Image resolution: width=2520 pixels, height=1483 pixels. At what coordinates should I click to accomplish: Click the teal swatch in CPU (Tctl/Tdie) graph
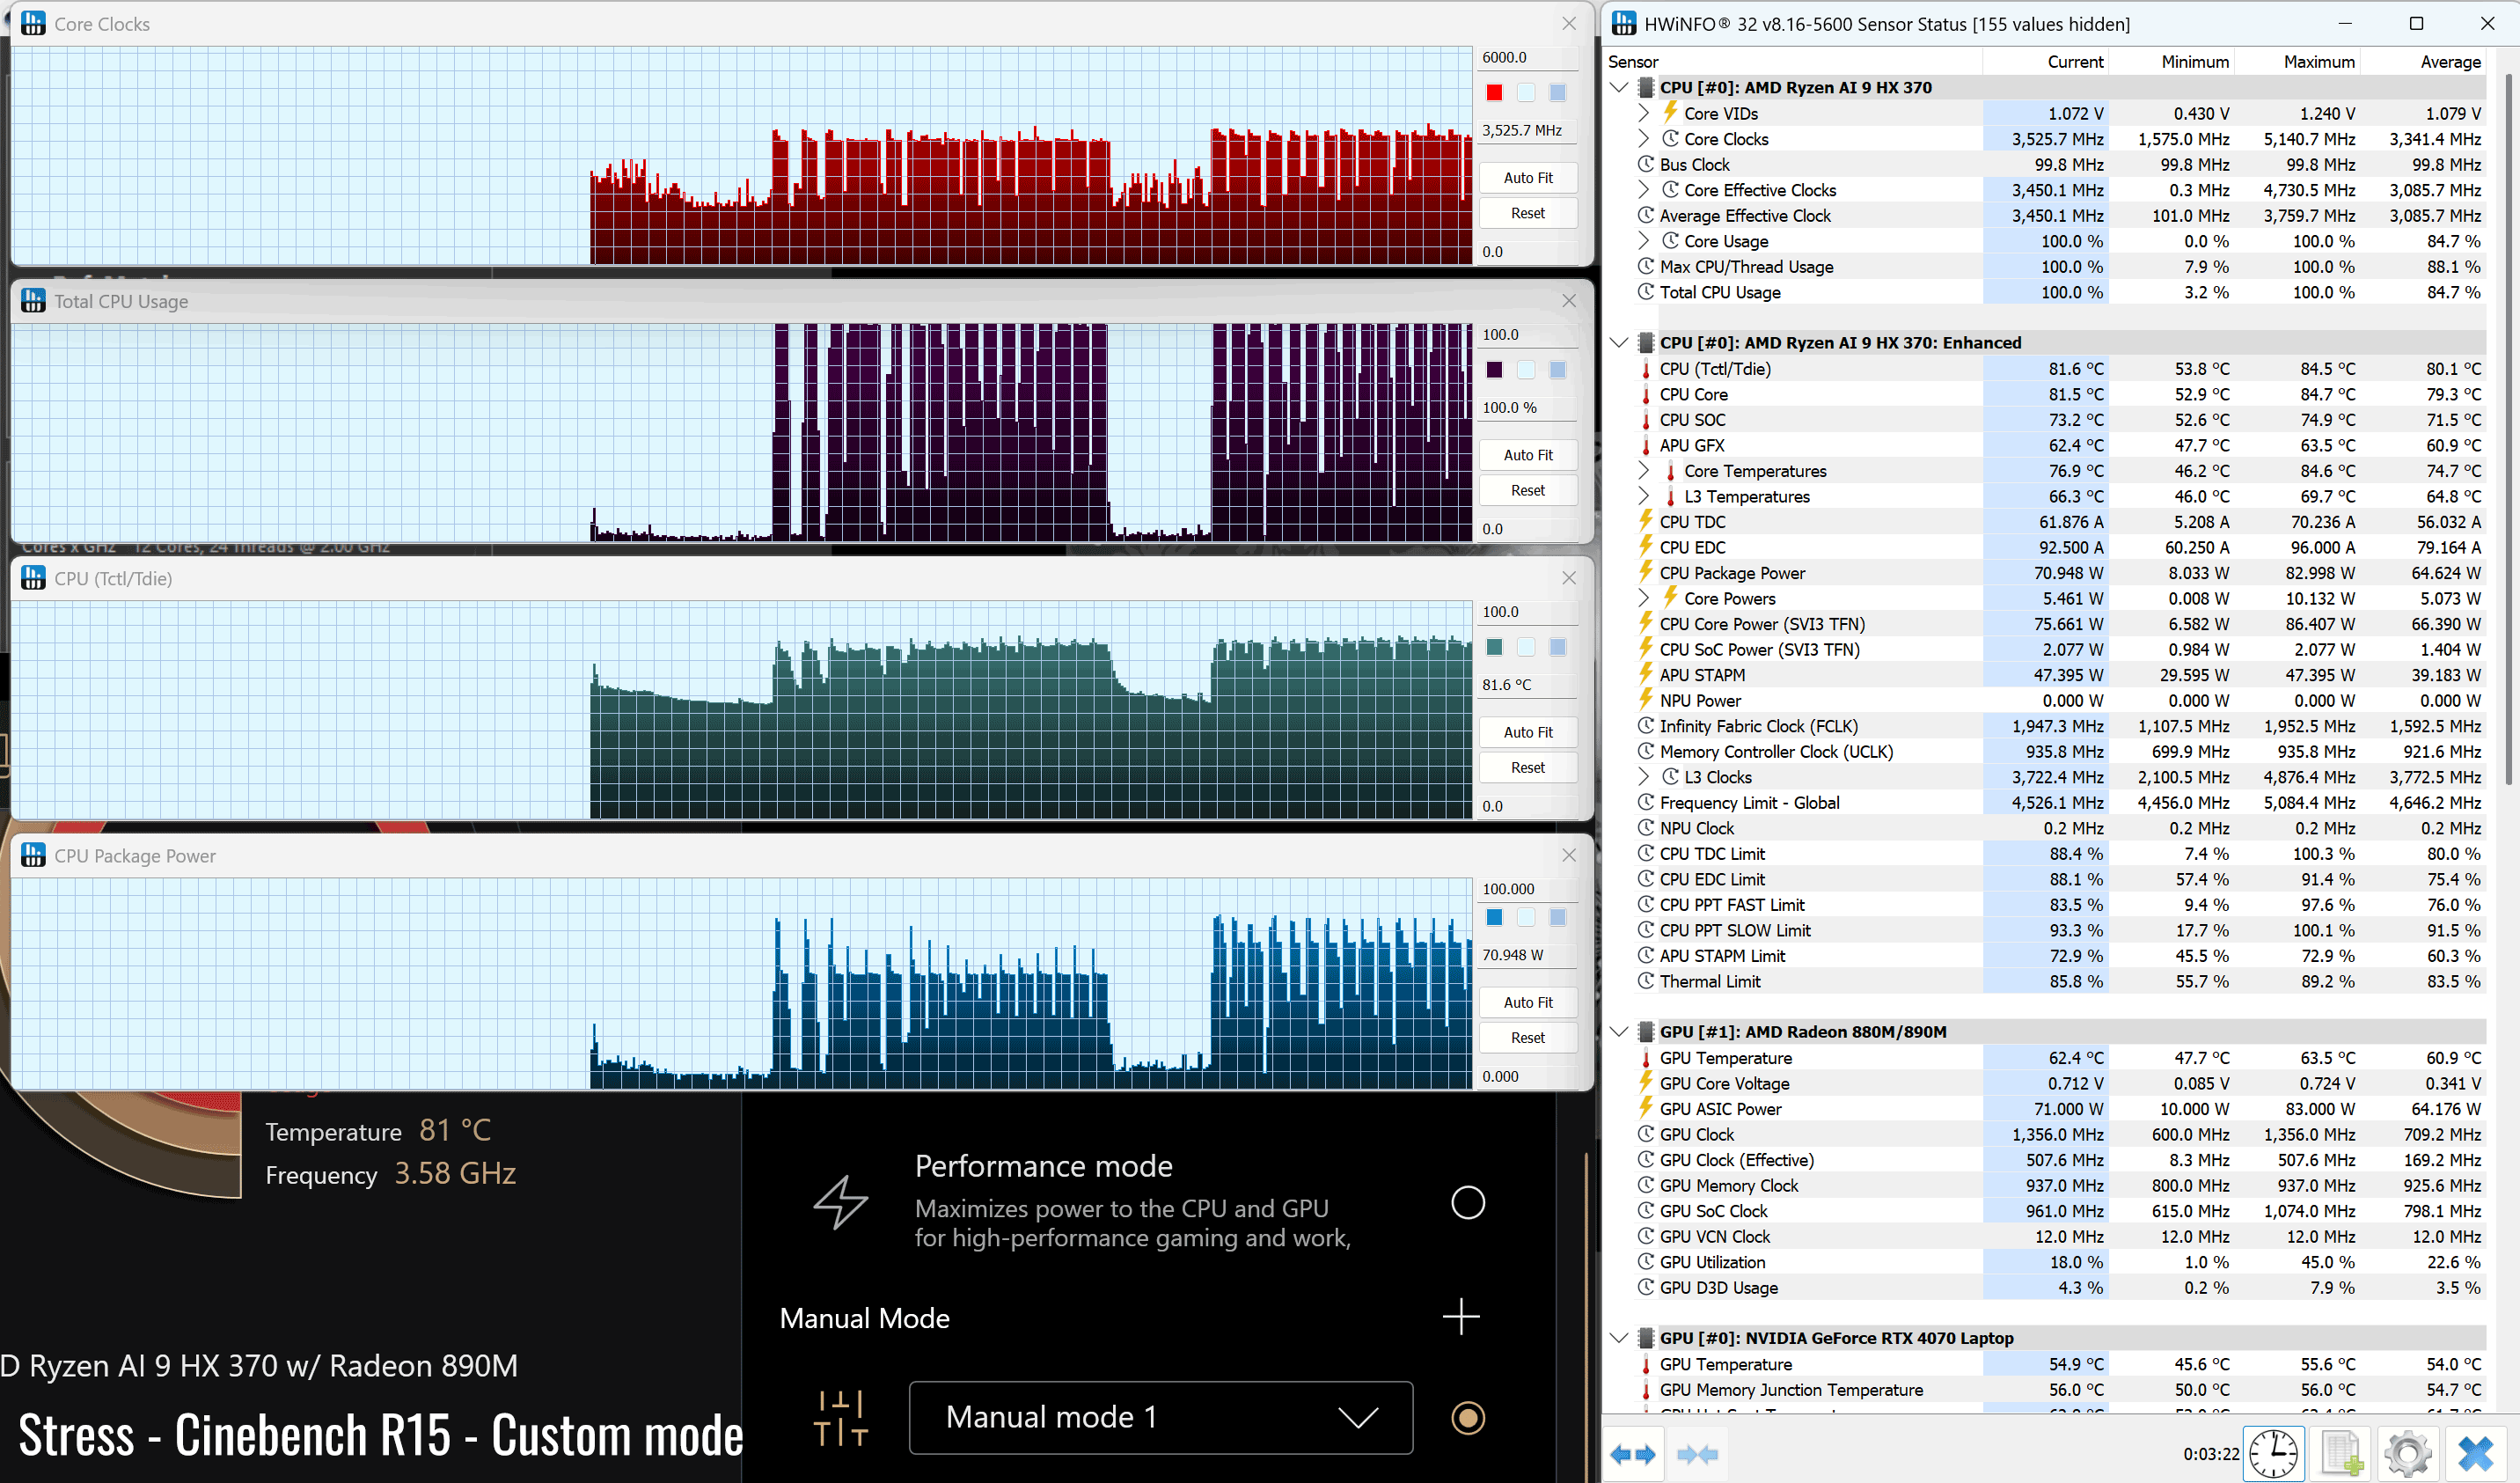[1494, 646]
